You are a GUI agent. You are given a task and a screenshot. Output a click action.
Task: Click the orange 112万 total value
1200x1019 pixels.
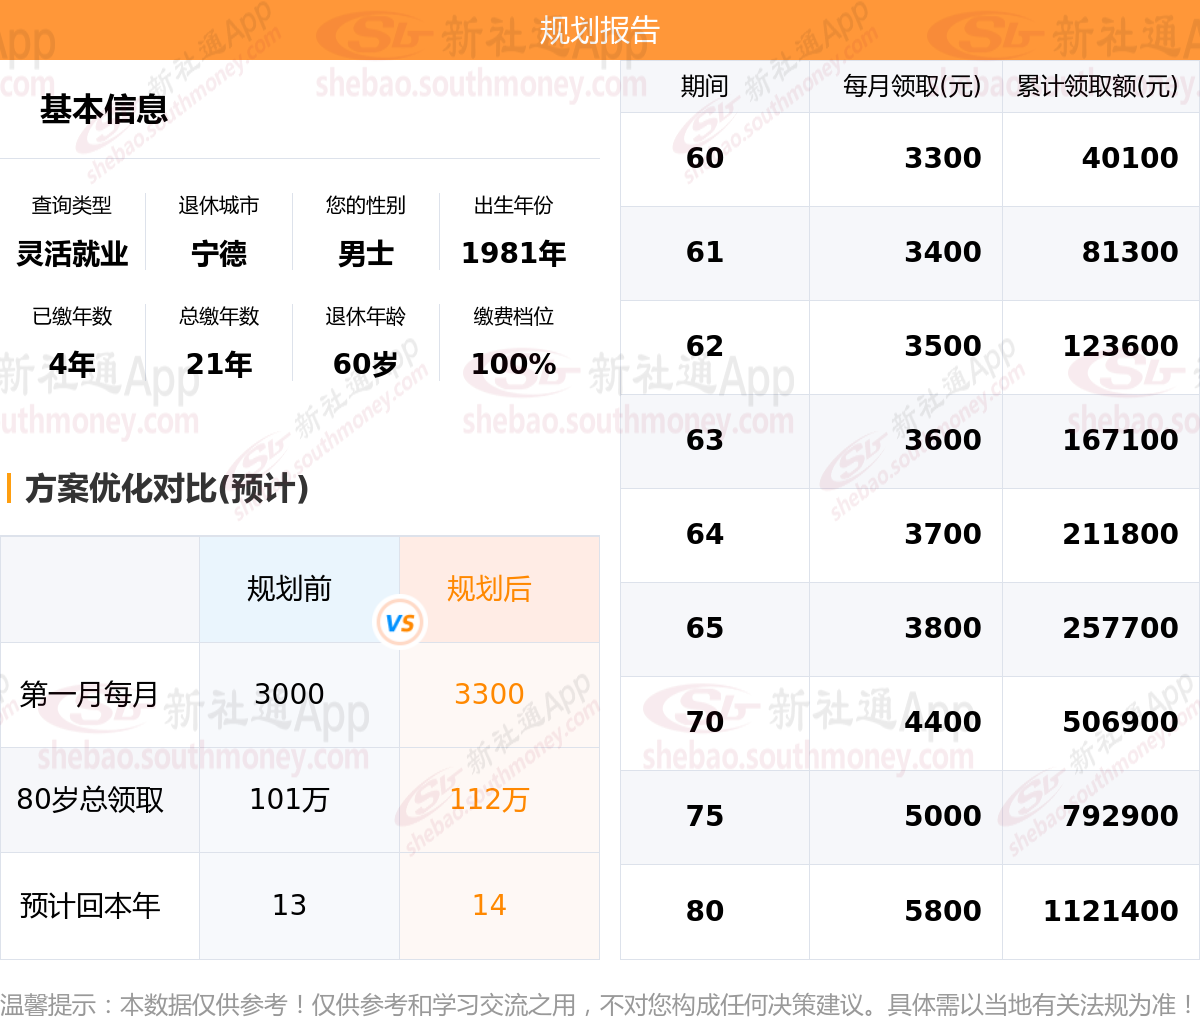[x=489, y=800]
